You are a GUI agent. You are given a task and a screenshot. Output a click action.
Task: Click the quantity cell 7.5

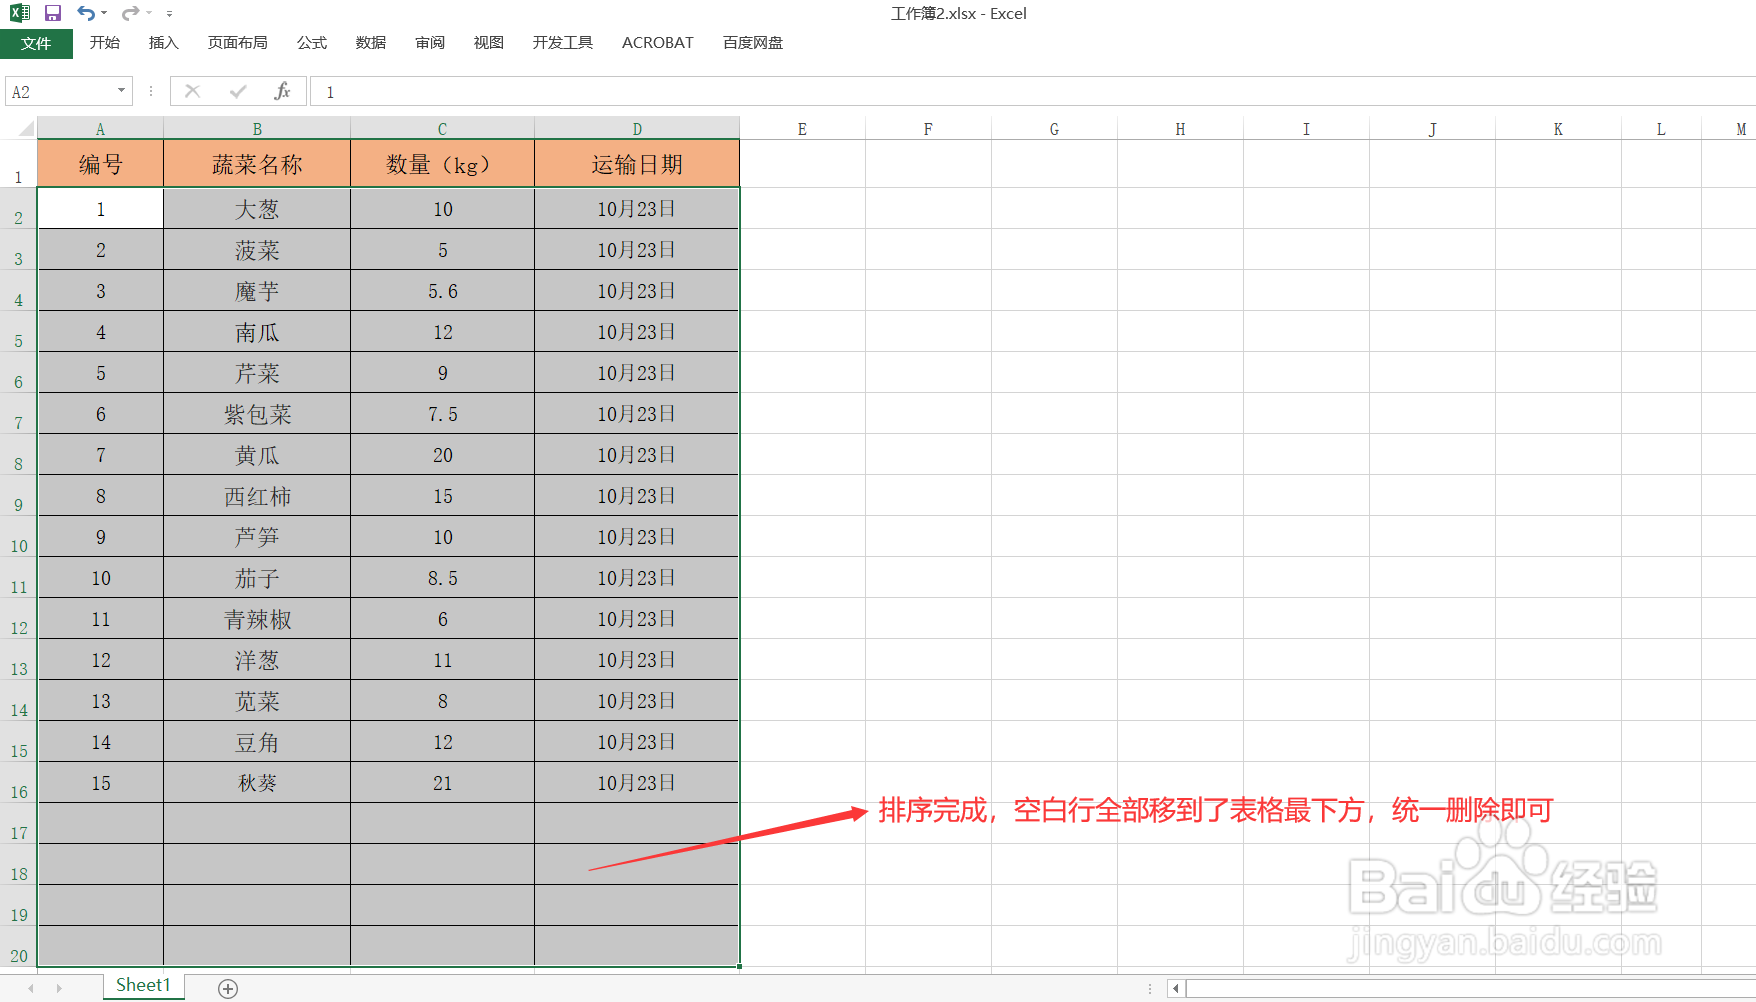tap(442, 414)
